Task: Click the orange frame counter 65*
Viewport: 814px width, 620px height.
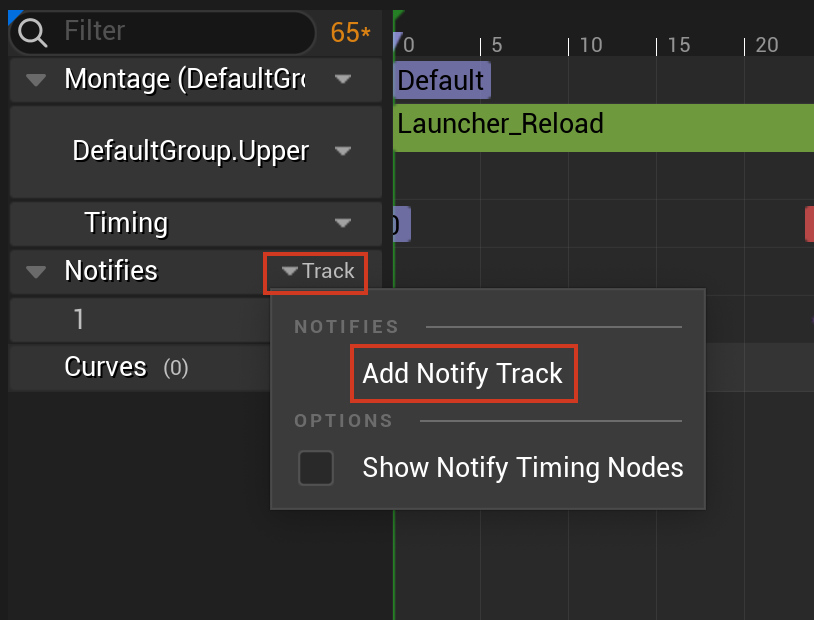Action: click(350, 33)
